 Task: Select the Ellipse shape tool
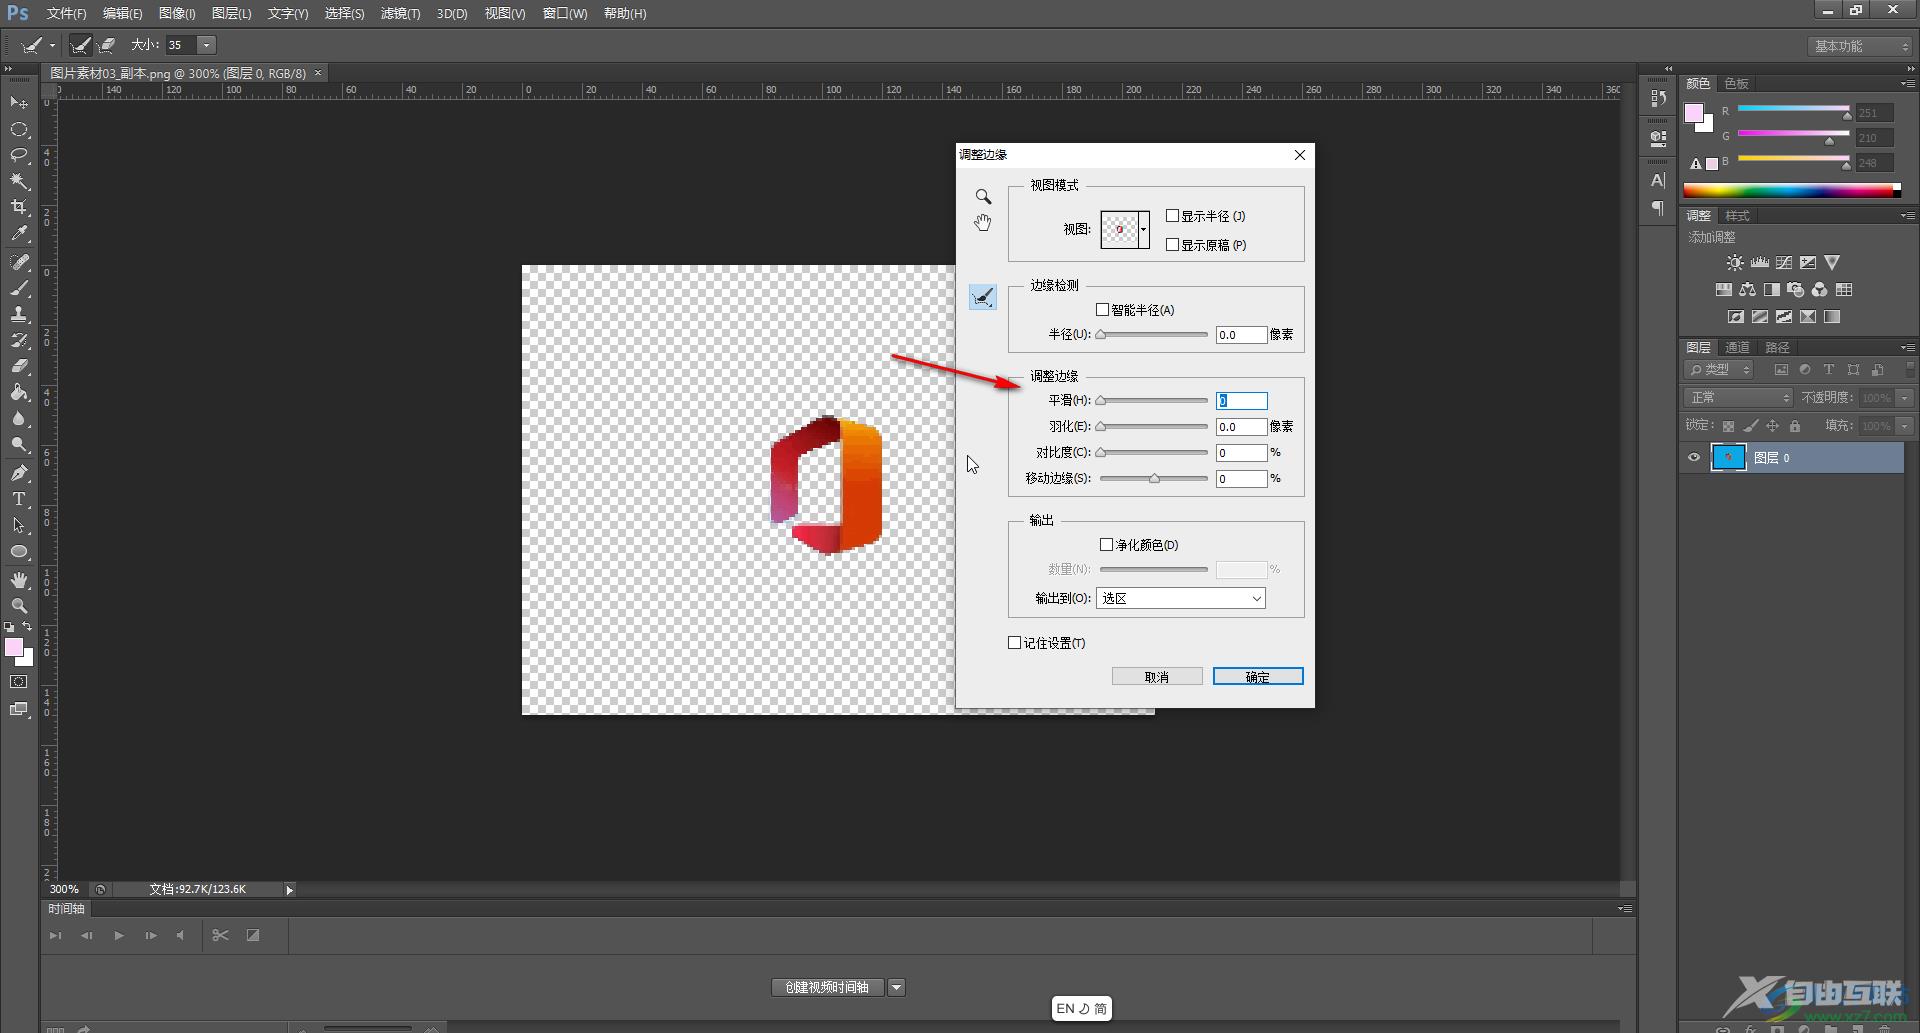click(19, 551)
